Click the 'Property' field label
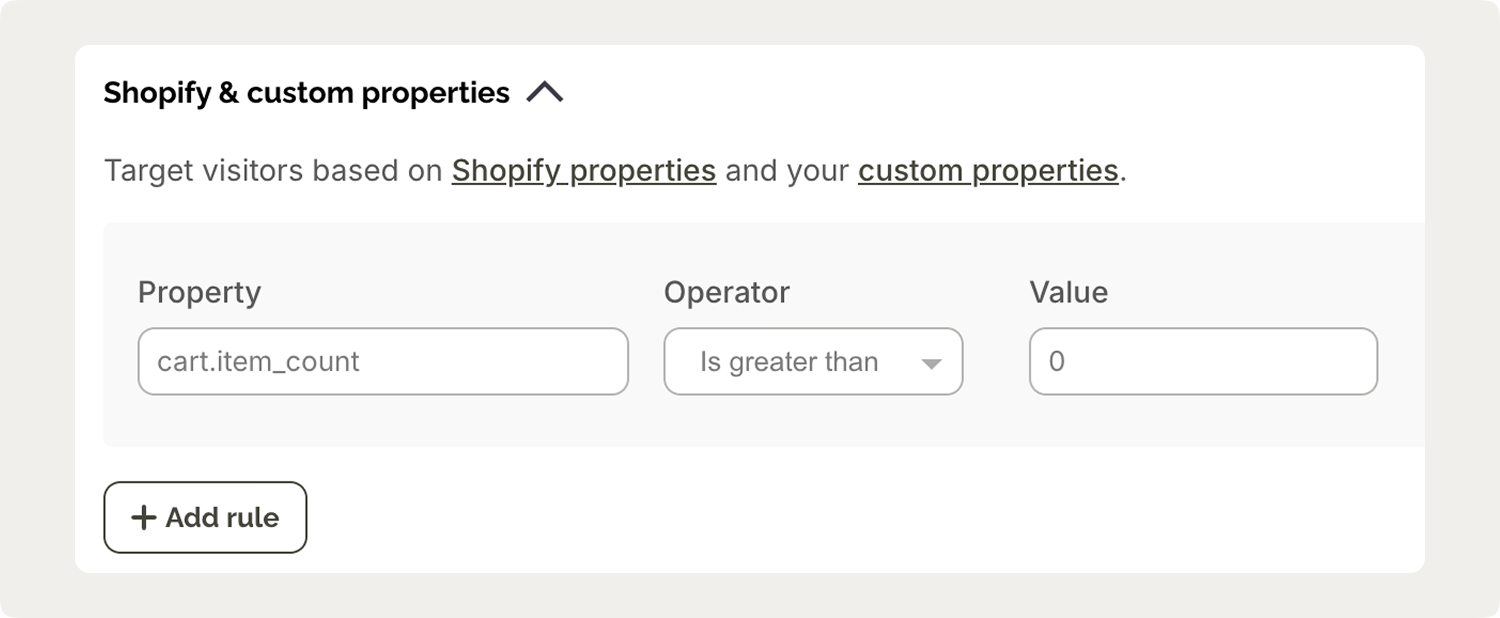This screenshot has height=618, width=1500. (199, 292)
